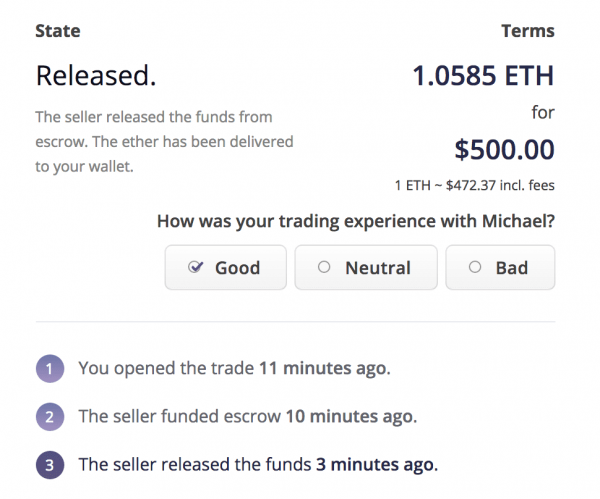Click the 'seller released the funds' timeline entry
The height and width of the screenshot is (499, 600).
258,464
